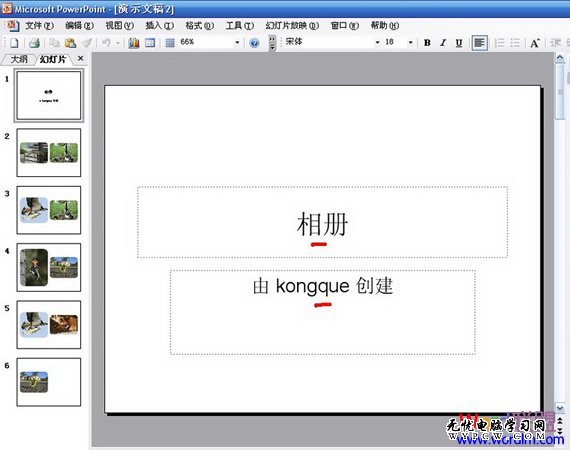
Task: Click the PowerPoint document icon by the File menu
Action: tap(13, 25)
